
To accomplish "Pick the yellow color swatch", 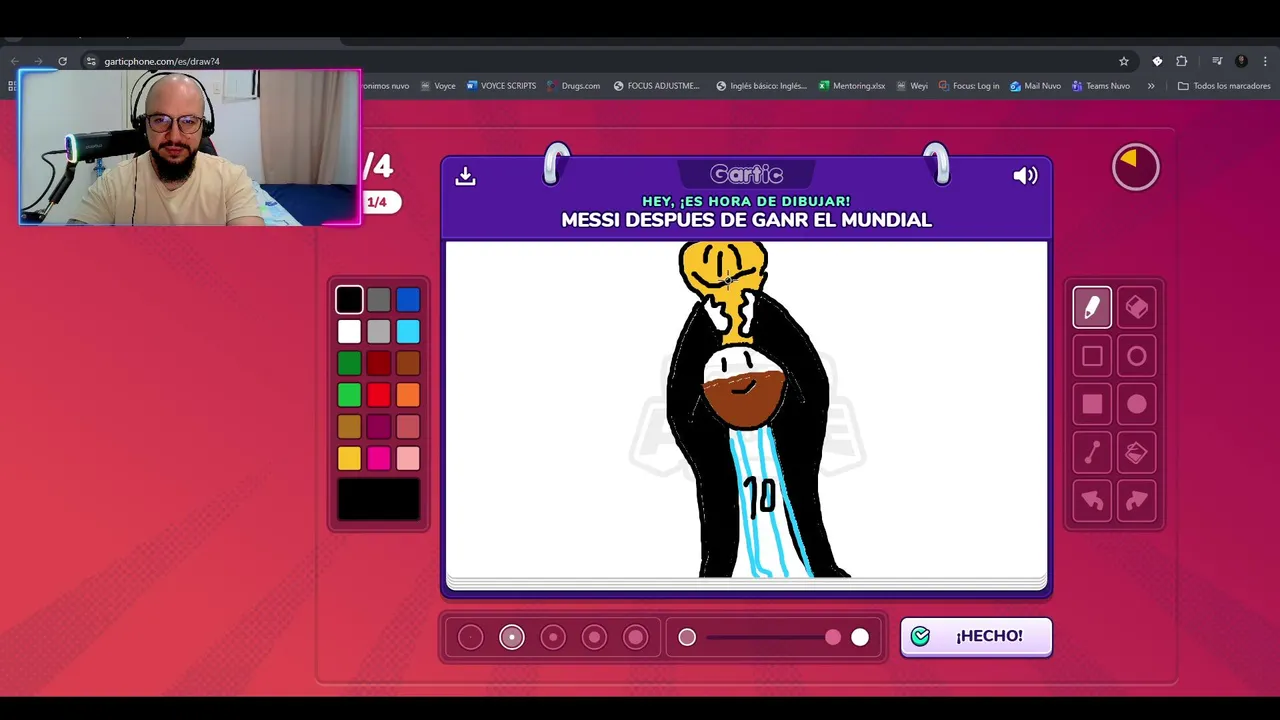I will pyautogui.click(x=349, y=458).
